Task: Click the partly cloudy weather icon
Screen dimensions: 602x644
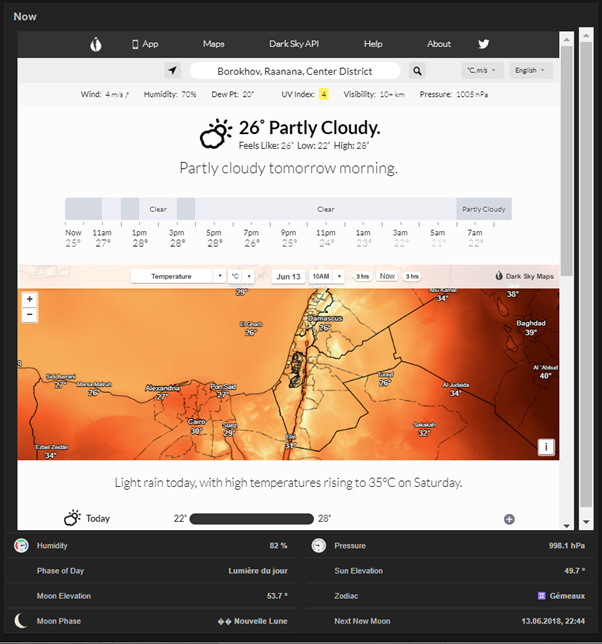Action: click(x=215, y=133)
